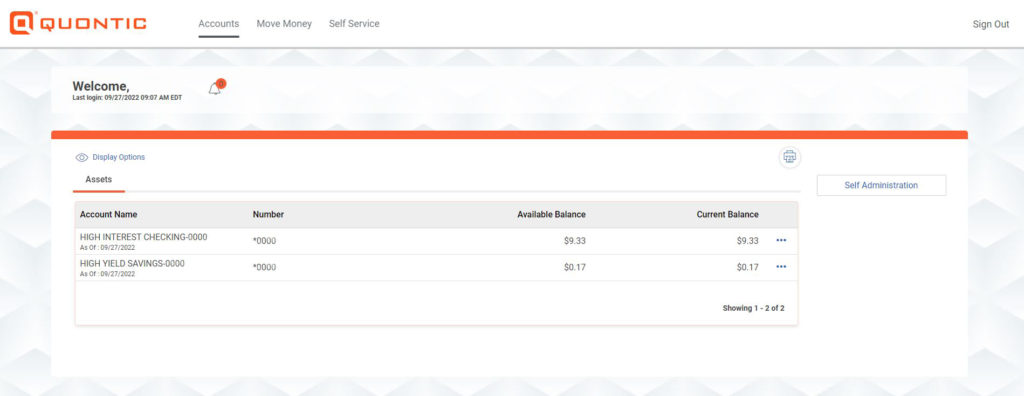Open the HIGH YIELD SAVINGS-0000 account
Viewport: 1024px width, 396px height.
(x=133, y=263)
